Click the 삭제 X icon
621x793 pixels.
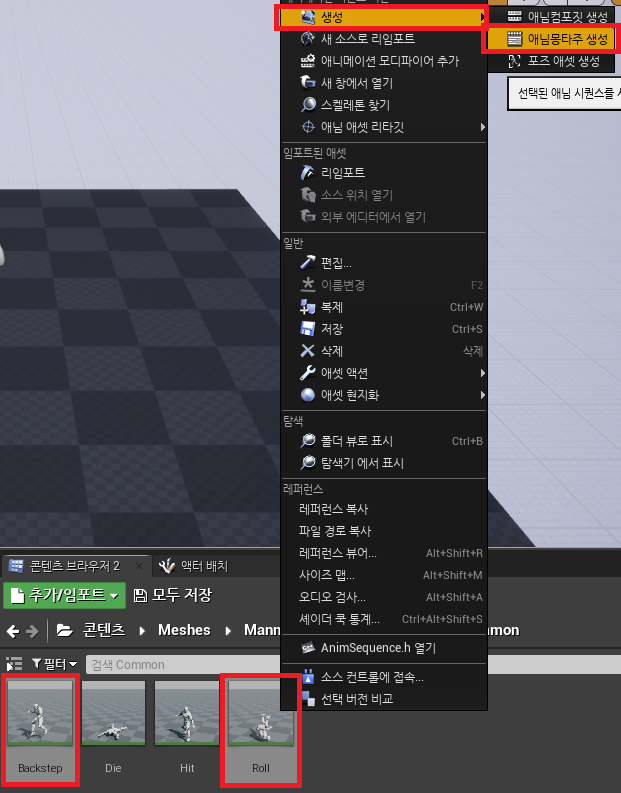pyautogui.click(x=308, y=350)
